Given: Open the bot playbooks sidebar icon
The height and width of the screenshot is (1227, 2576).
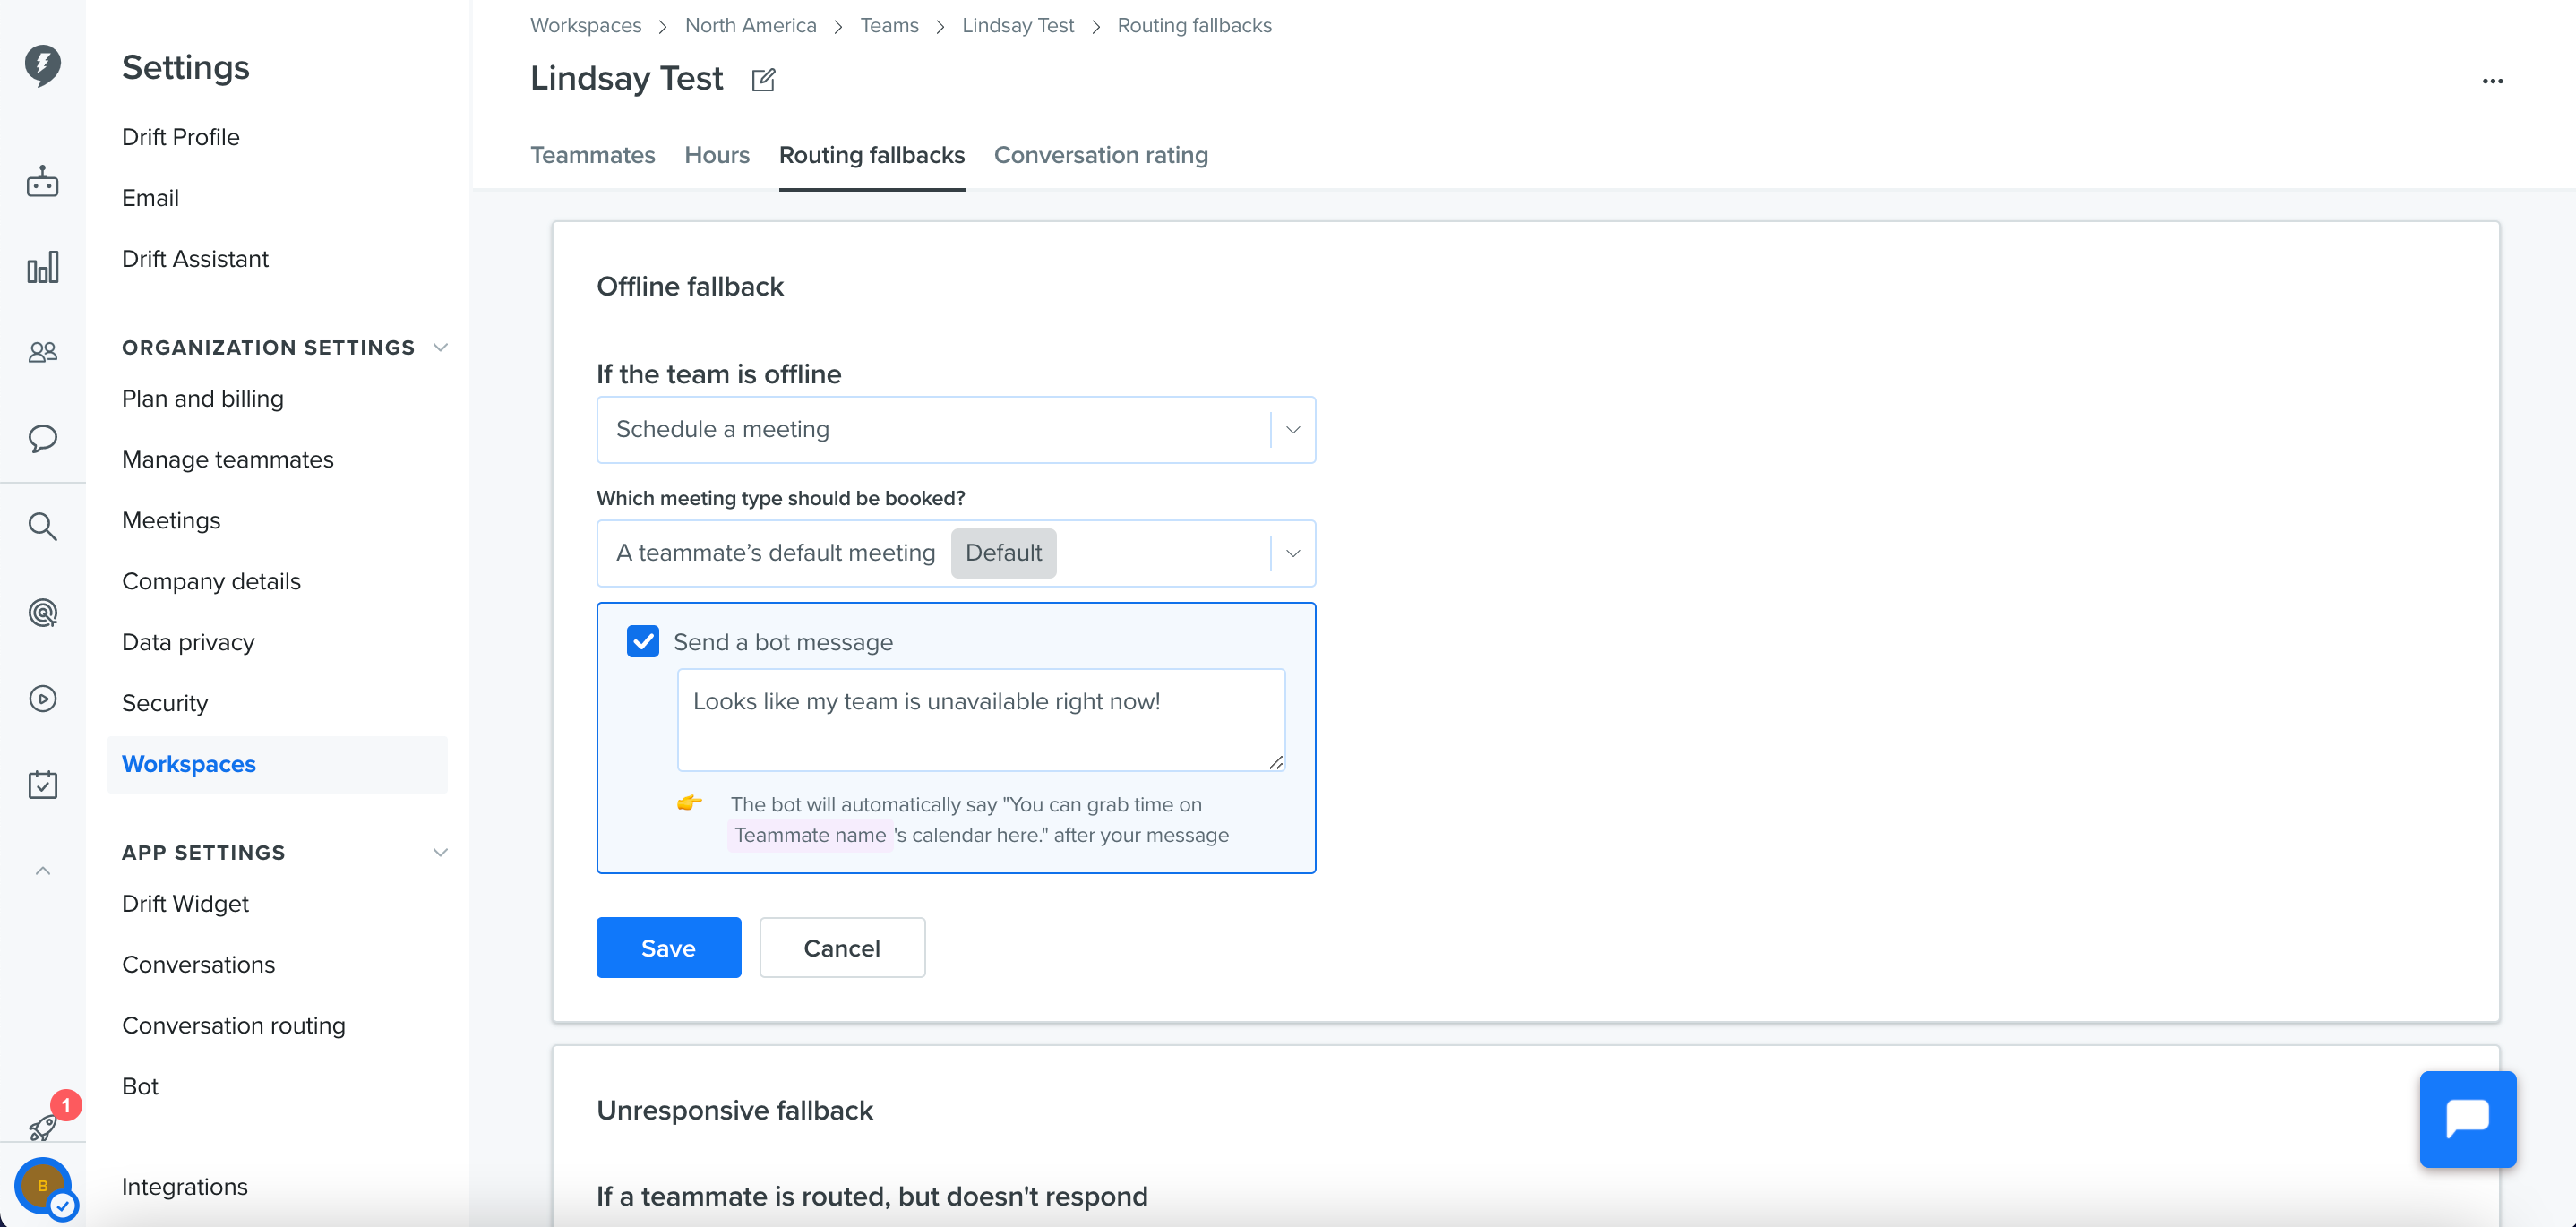Looking at the screenshot, I should coord(42,181).
